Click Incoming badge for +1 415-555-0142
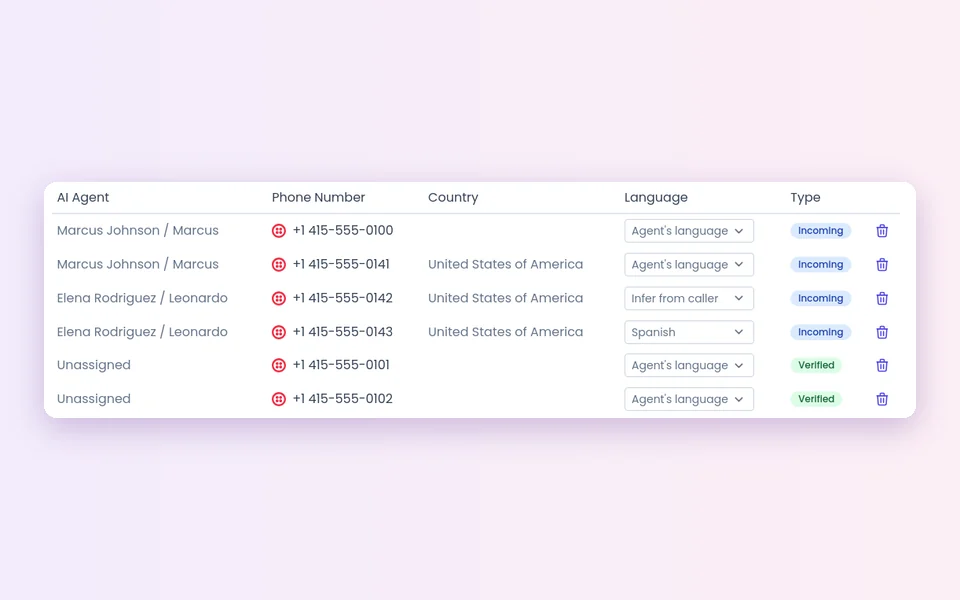Viewport: 960px width, 600px height. pos(820,298)
